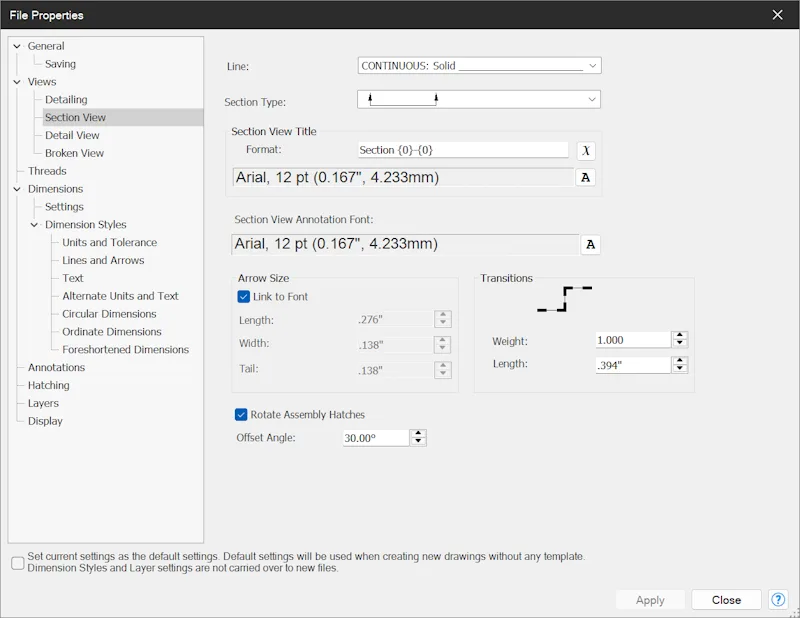Click the Transitions Weight input field
This screenshot has width=800, height=618.
click(x=633, y=340)
